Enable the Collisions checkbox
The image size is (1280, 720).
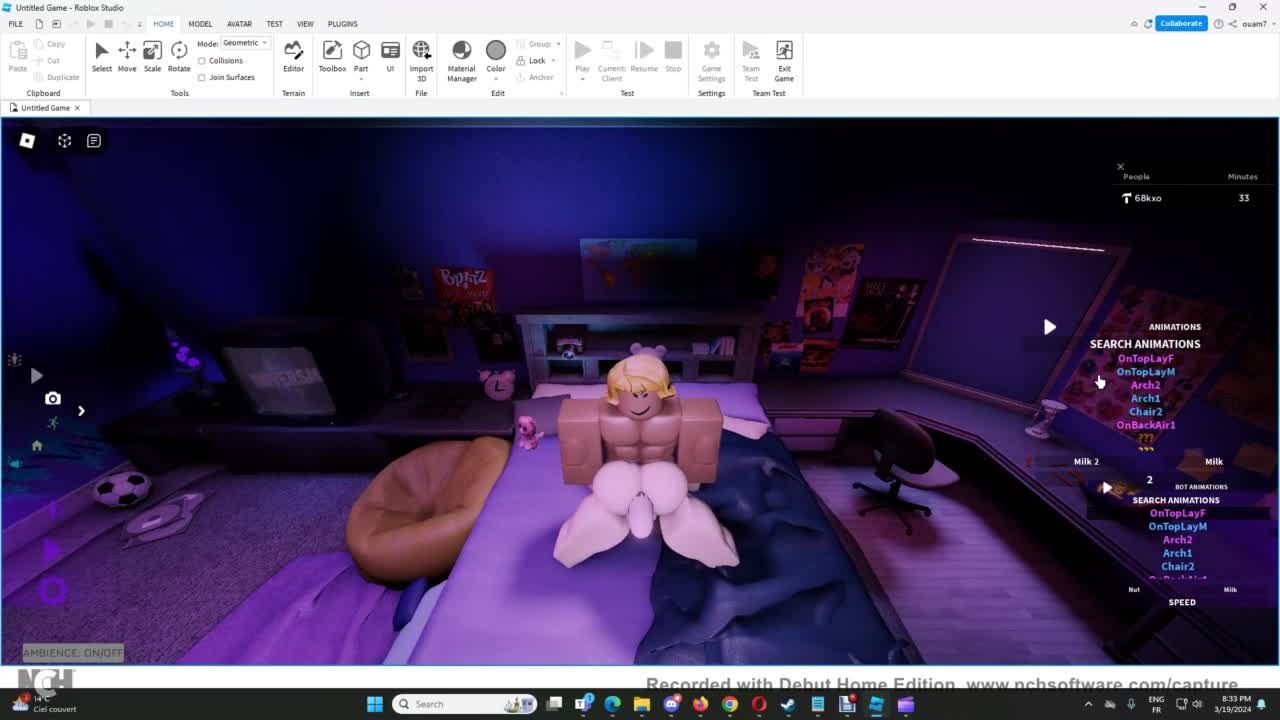202,61
